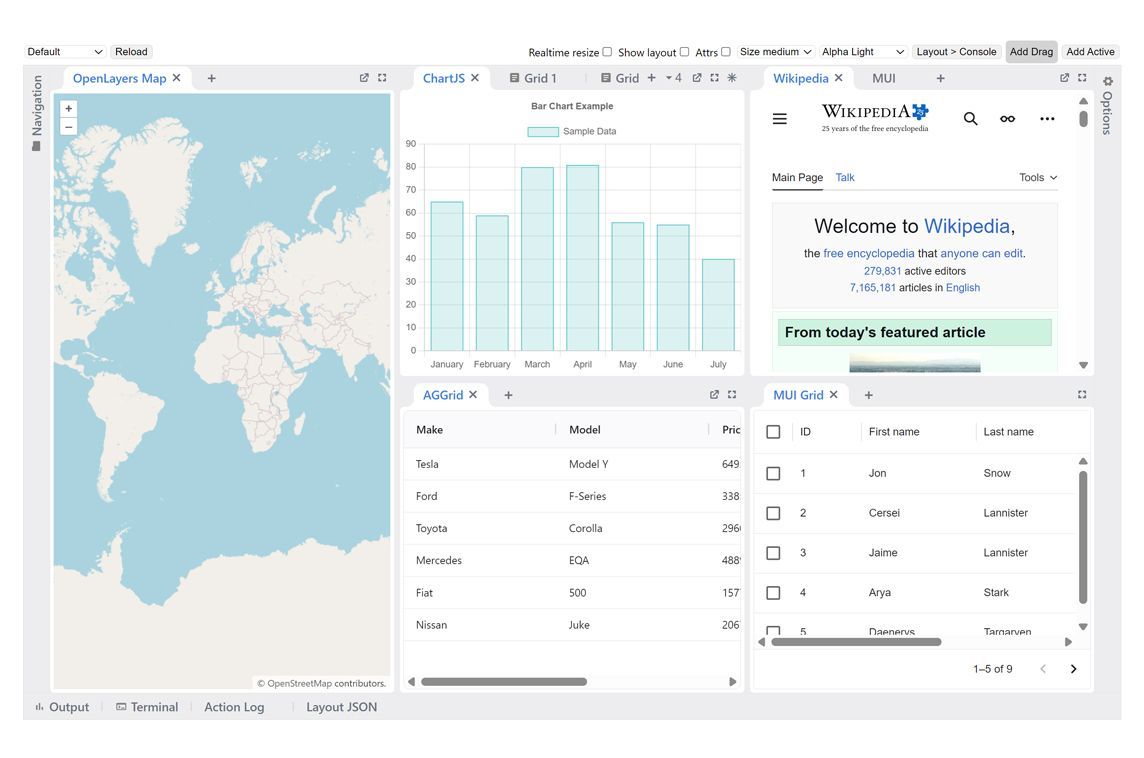1144x758 pixels.
Task: Open the Navigation border tab
Action: coord(36,113)
